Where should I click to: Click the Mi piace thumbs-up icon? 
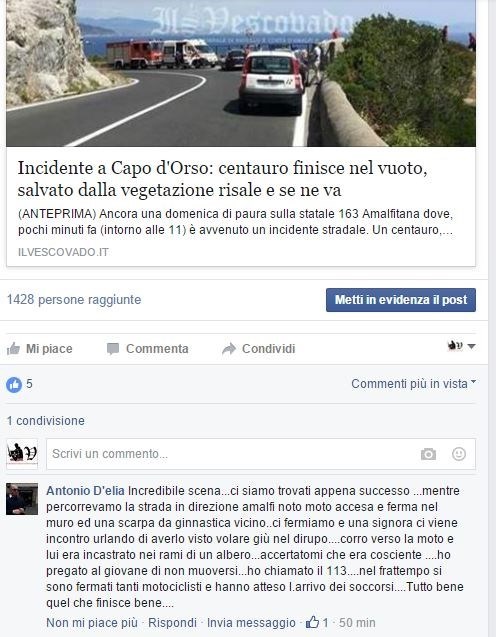click(13, 349)
